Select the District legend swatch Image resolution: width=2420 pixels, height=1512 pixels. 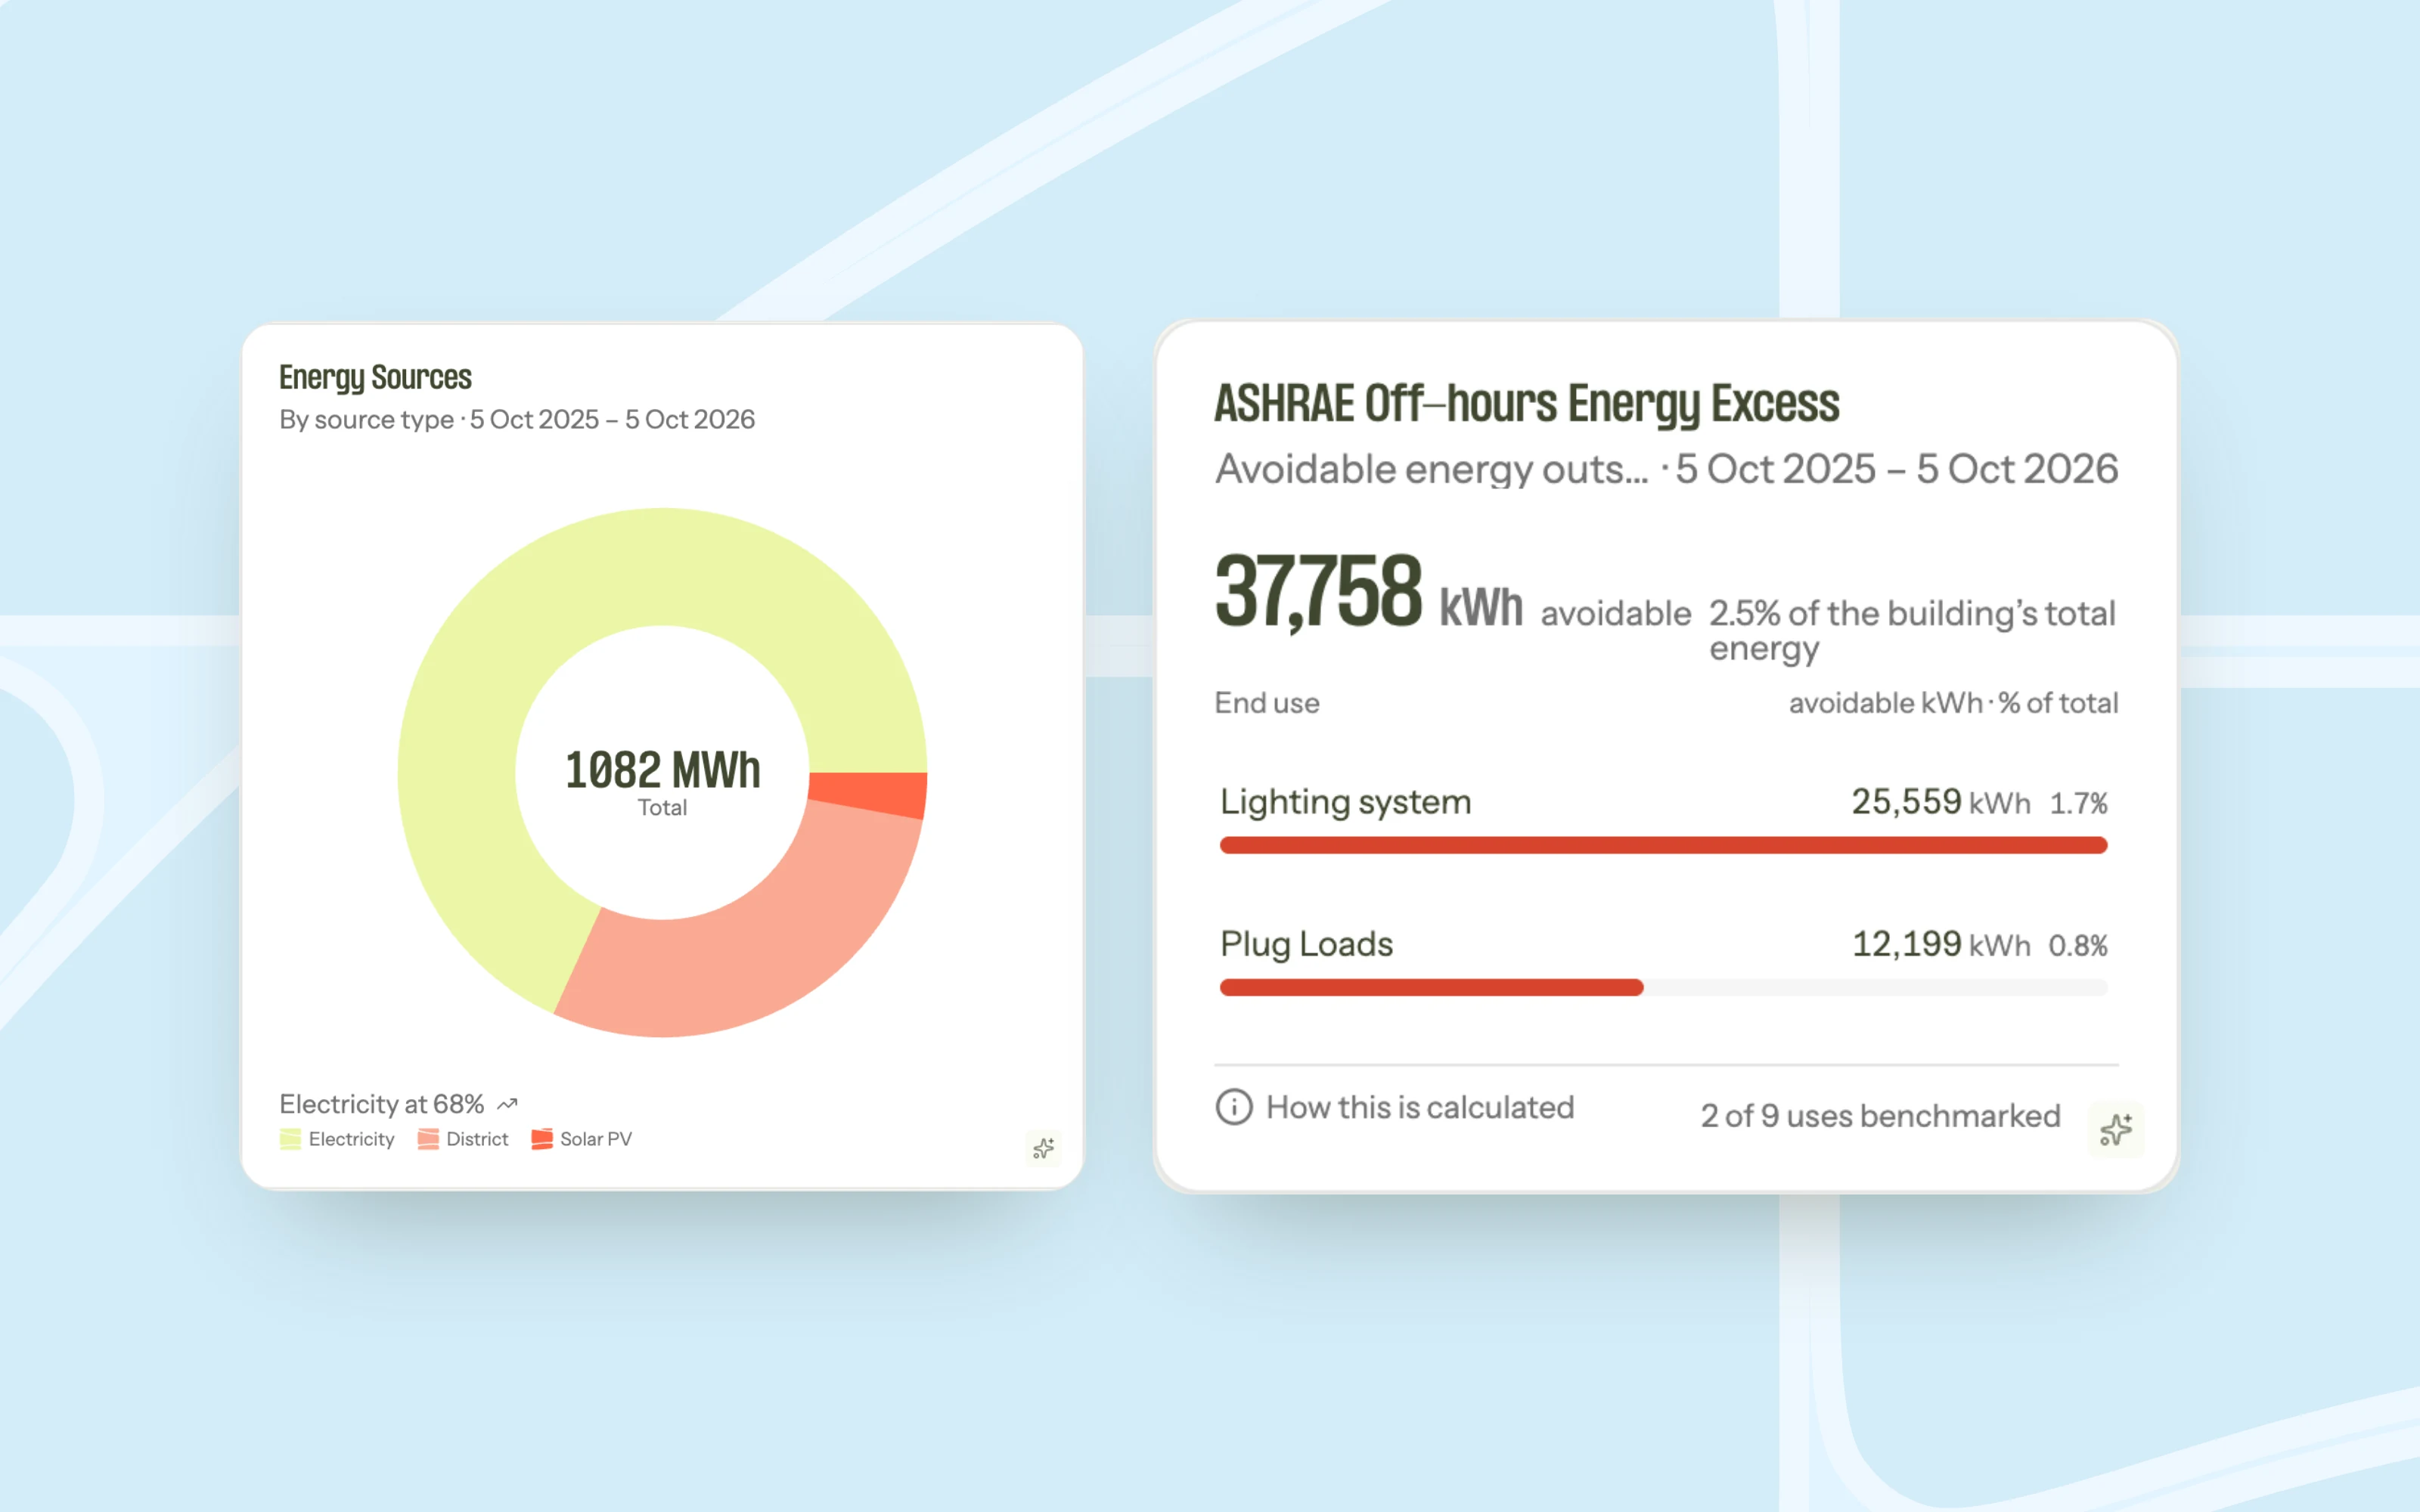pos(428,1139)
